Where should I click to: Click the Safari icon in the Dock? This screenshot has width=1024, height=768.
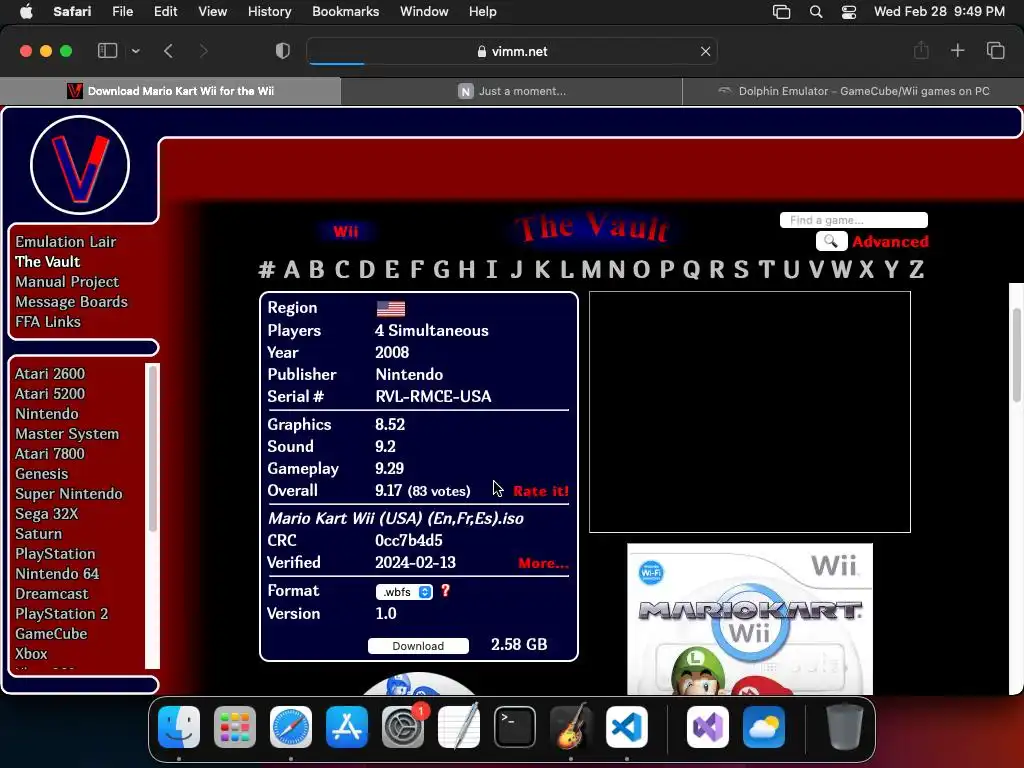point(291,727)
